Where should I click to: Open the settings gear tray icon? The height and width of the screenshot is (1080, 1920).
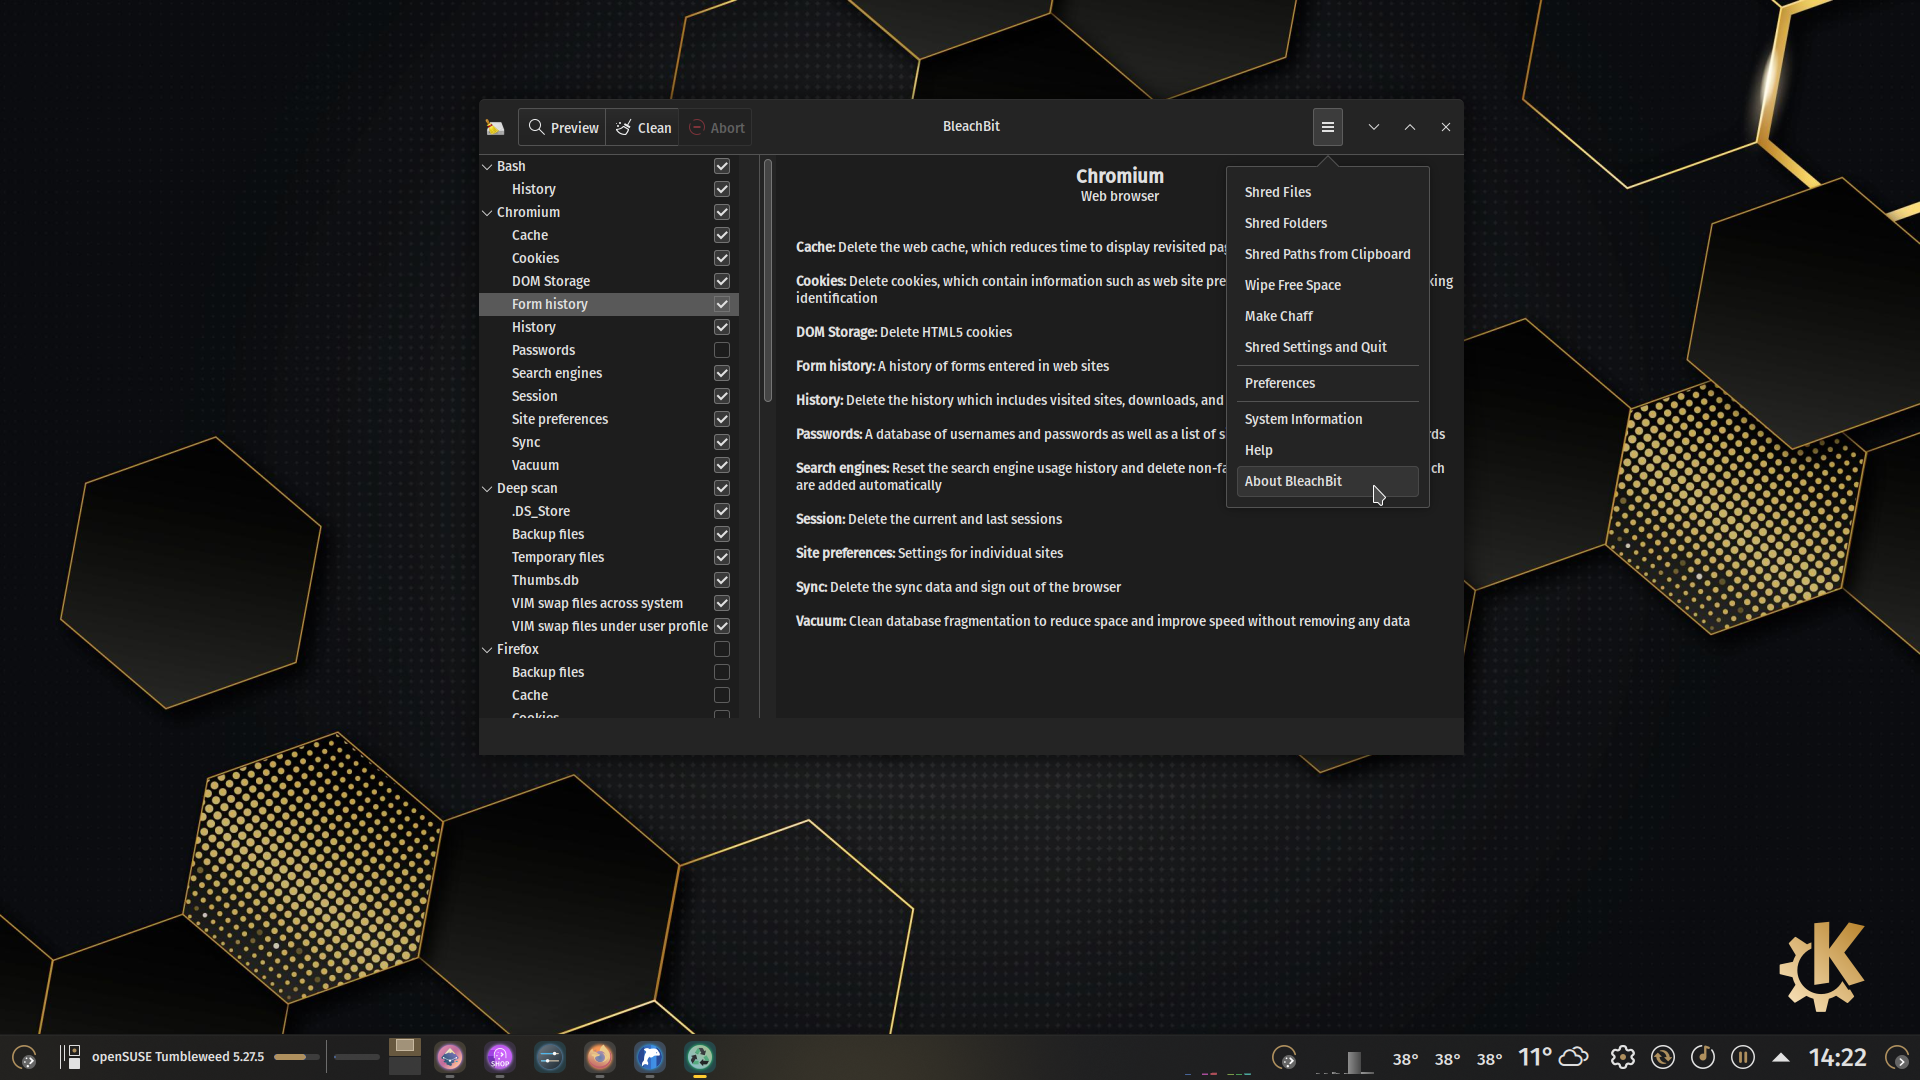(x=1623, y=1057)
